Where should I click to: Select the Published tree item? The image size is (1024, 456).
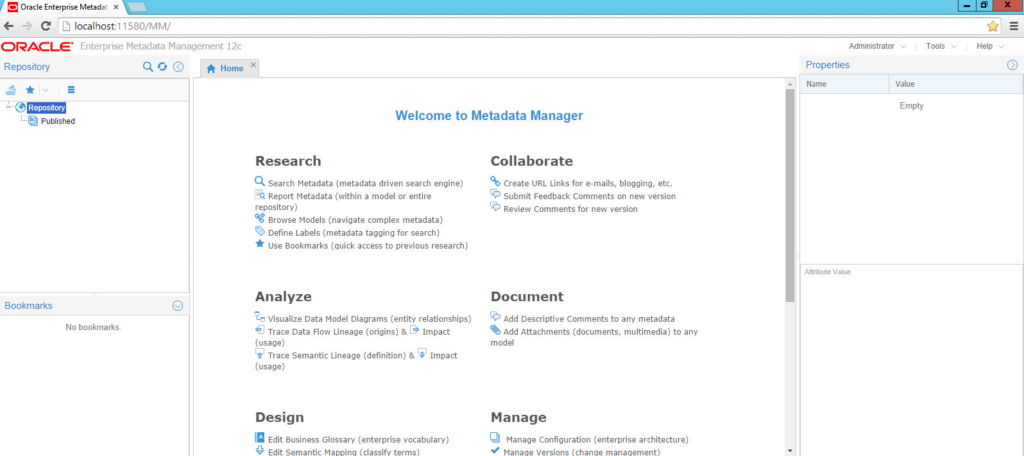pos(58,122)
